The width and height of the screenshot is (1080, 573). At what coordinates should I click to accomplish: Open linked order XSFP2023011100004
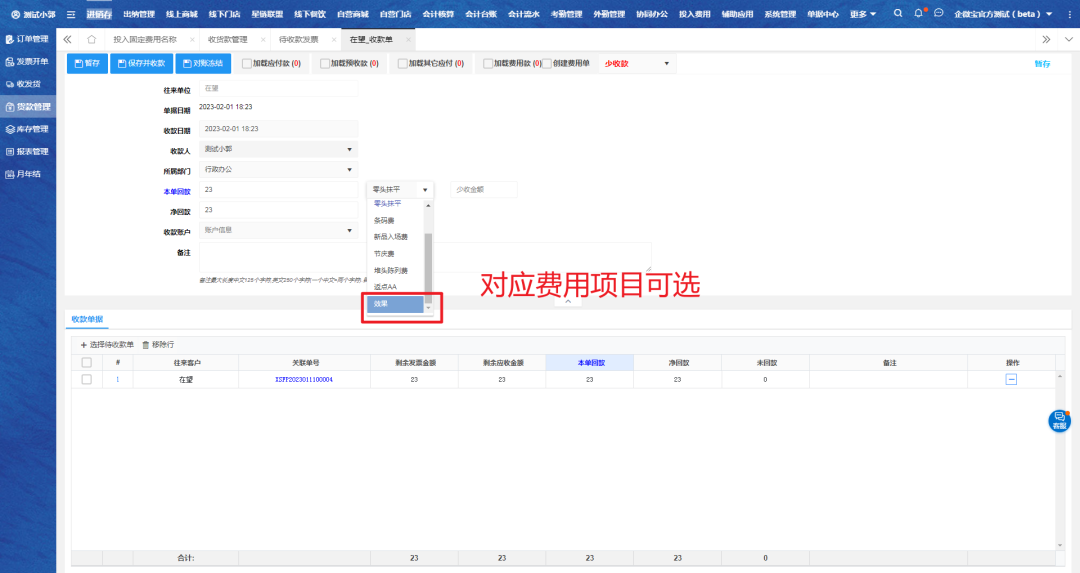coord(303,380)
